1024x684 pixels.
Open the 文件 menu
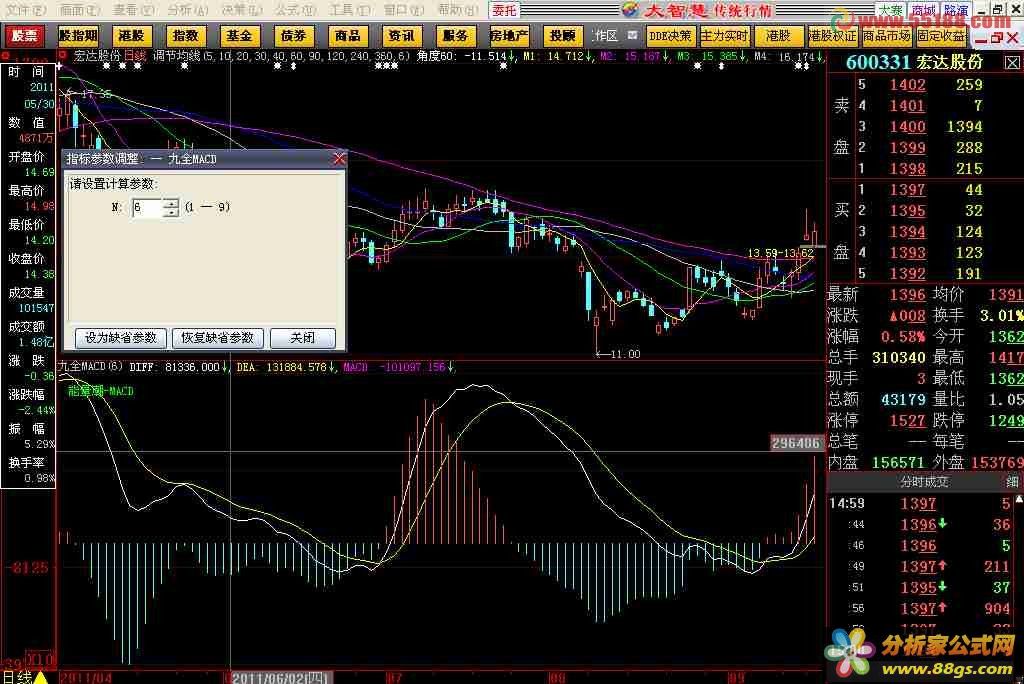point(26,10)
